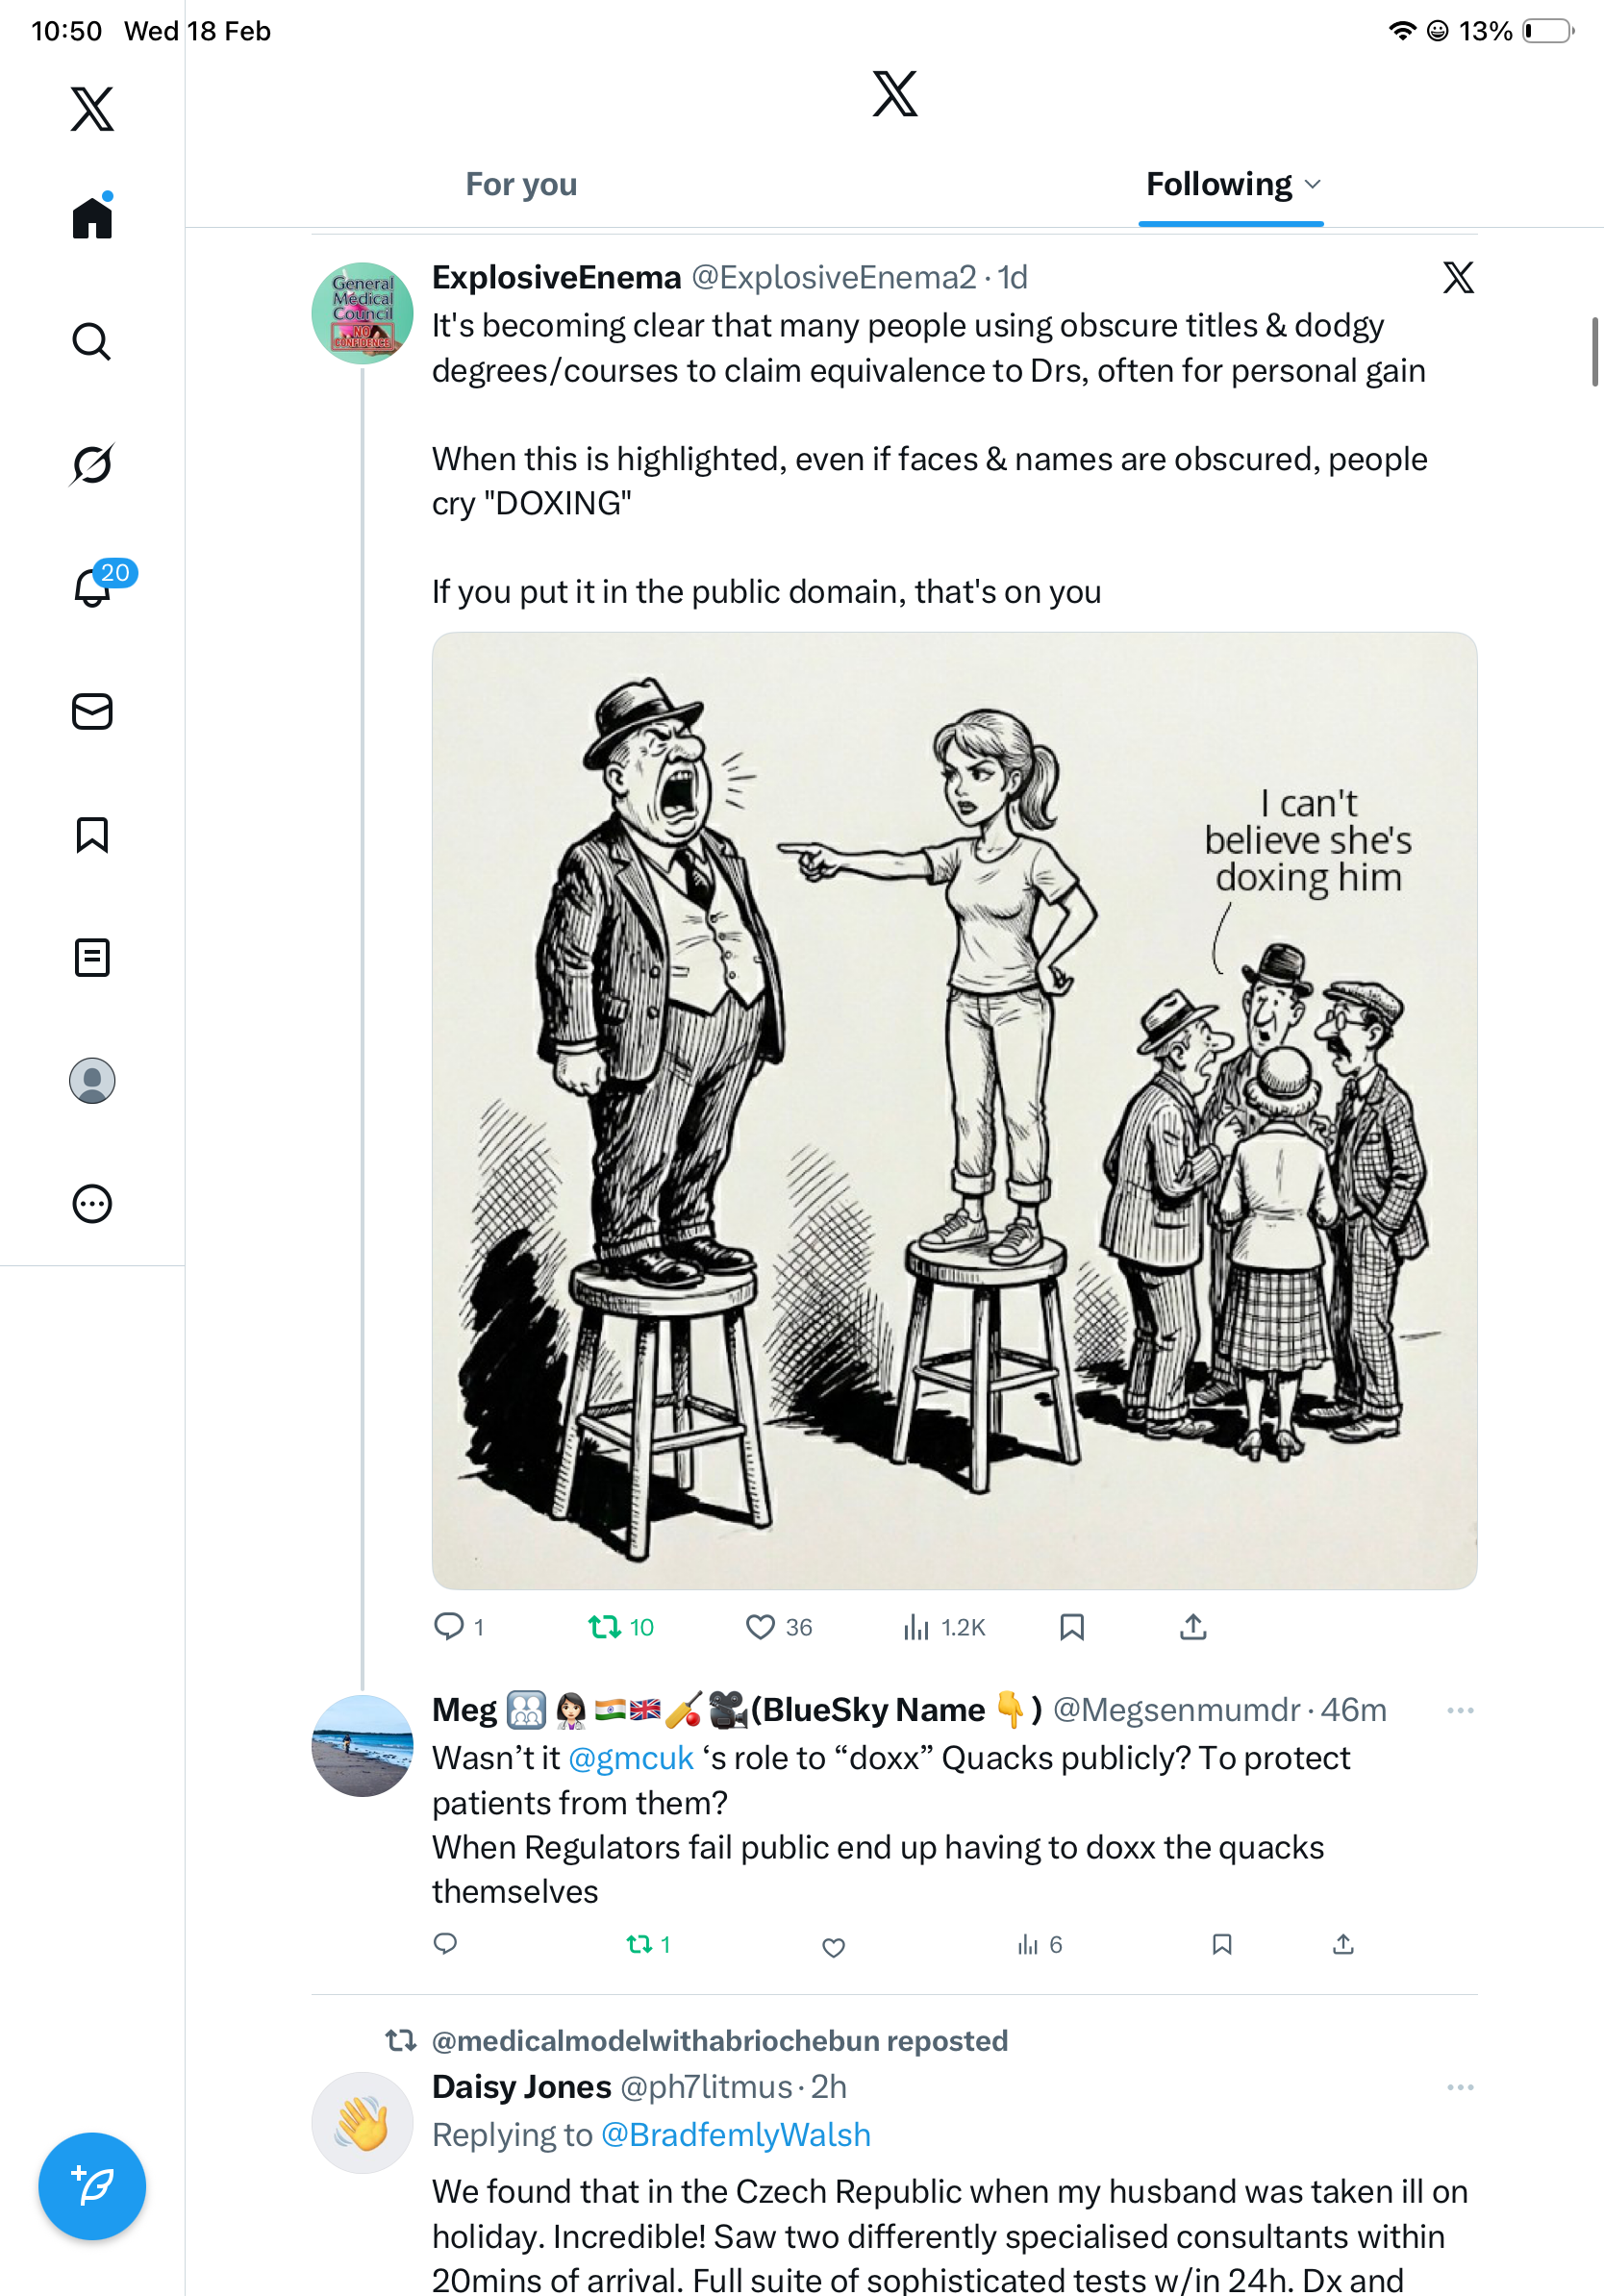Open more options on Daisy Jones post
Image resolution: width=1604 pixels, height=2296 pixels.
(x=1460, y=2087)
